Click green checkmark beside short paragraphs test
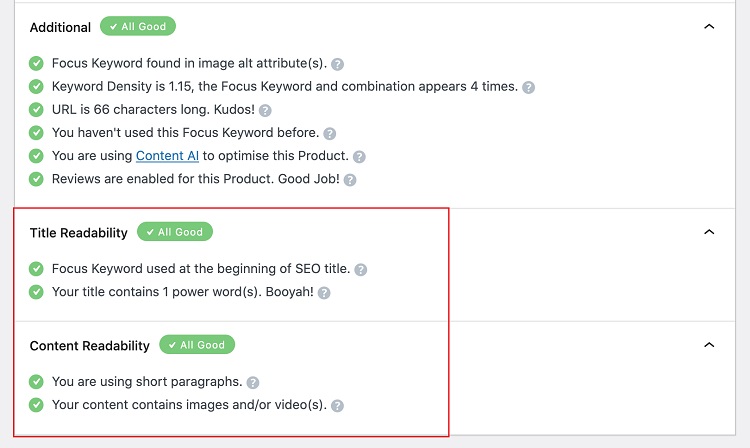The width and height of the screenshot is (750, 448). coord(37,381)
